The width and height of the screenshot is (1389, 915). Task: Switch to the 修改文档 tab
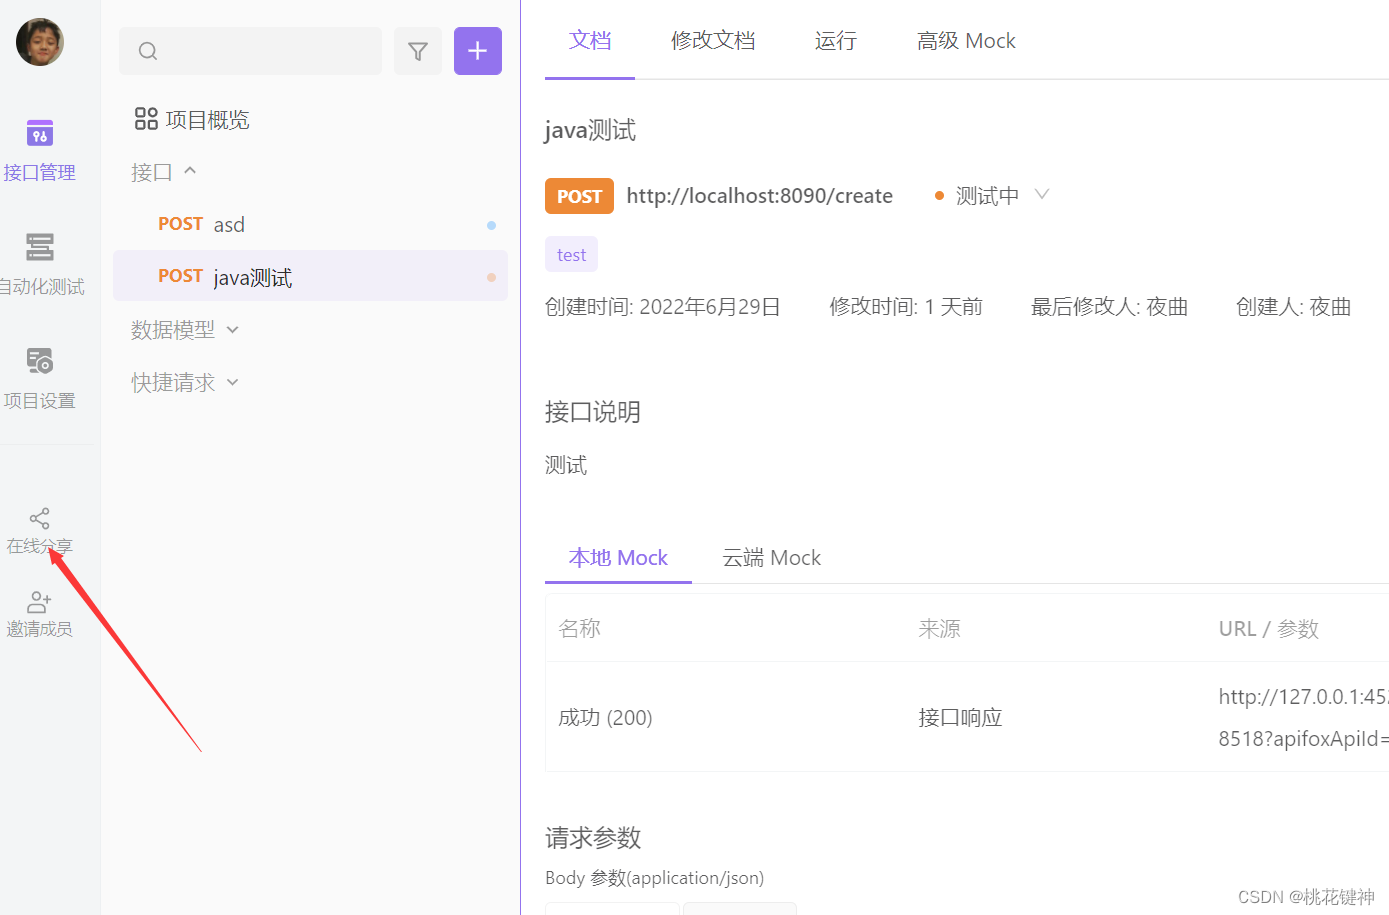pyautogui.click(x=713, y=41)
